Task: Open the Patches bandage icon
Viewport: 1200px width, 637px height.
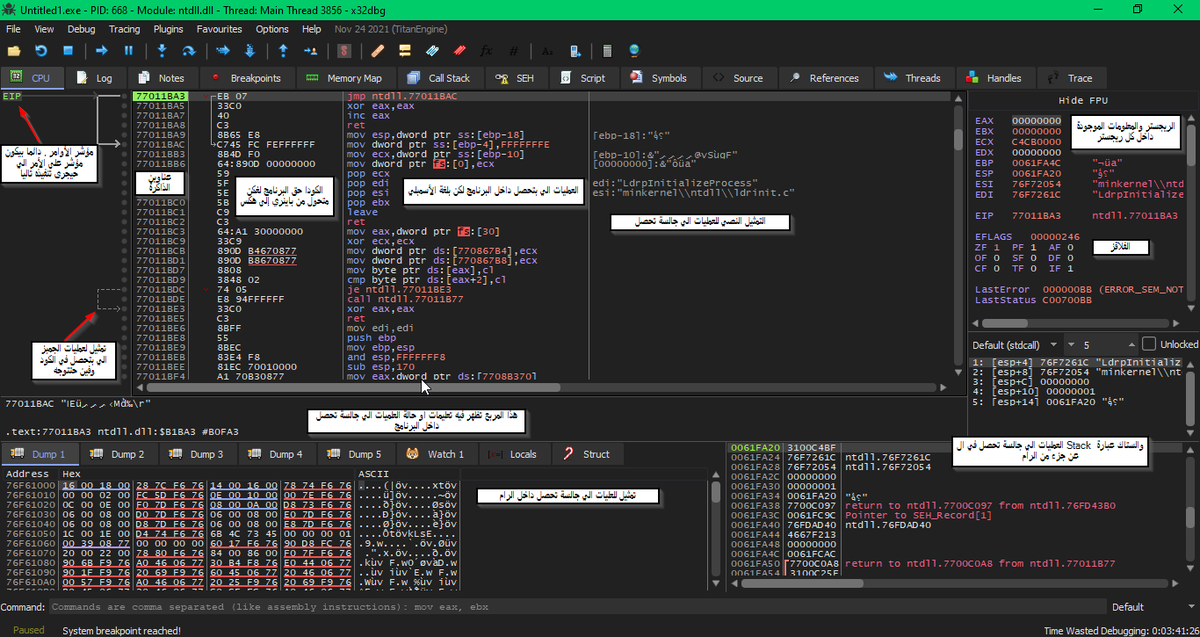Action: [377, 50]
